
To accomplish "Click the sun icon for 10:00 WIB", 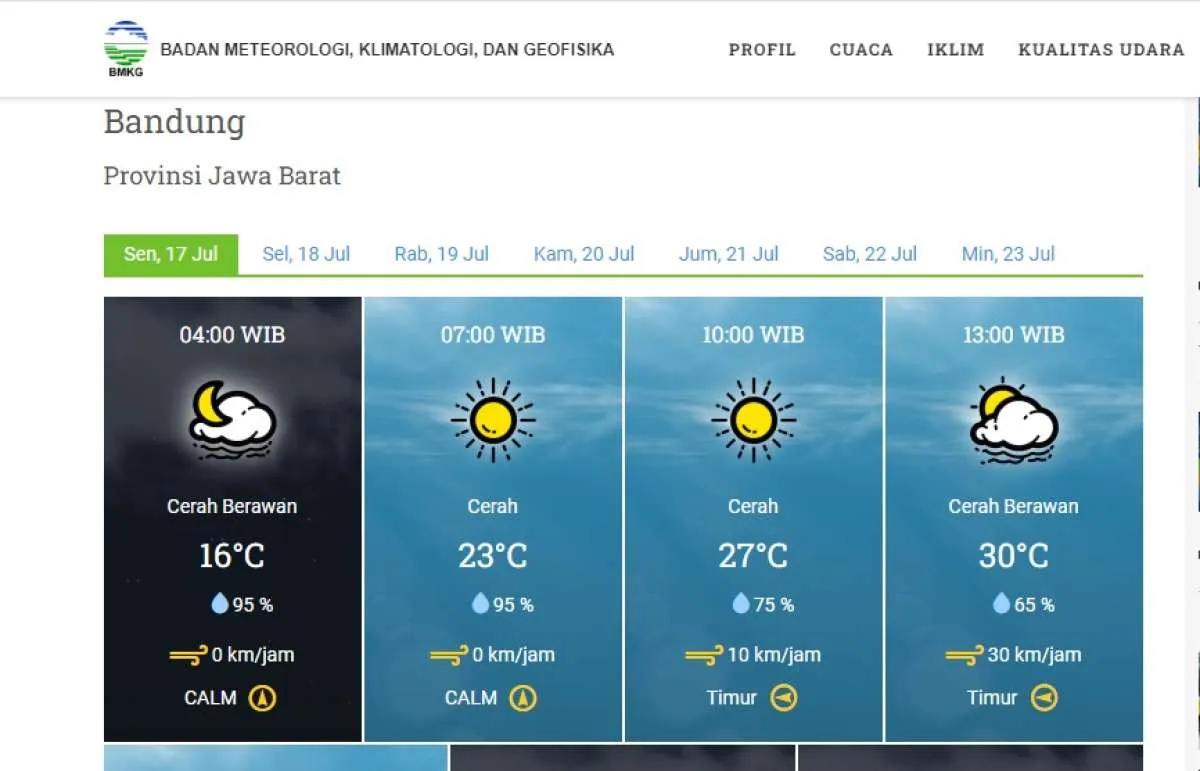I will click(x=753, y=419).
